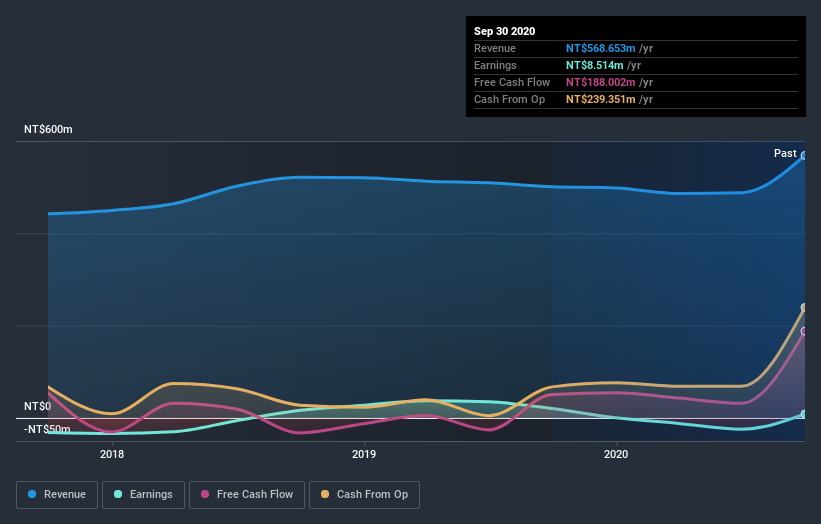
Task: Click the NT$188.002m free cash flow value
Action: [x=601, y=82]
